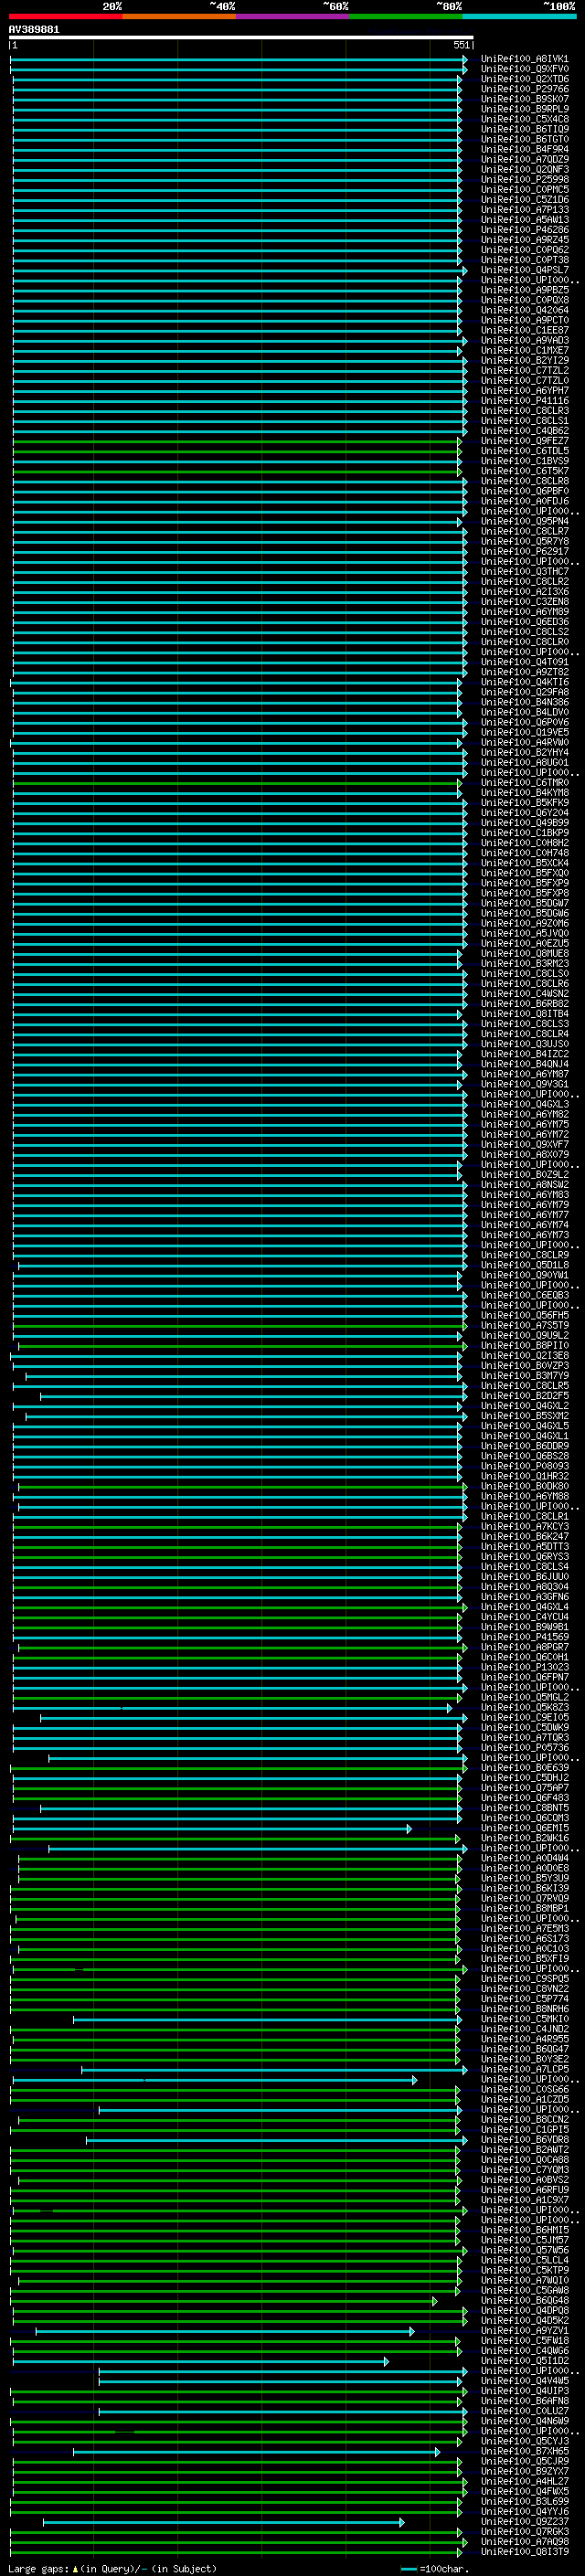Screen dimensions: 585x2576
Task: Select hit label UniRef100_C4QB62
Action: 524,431
